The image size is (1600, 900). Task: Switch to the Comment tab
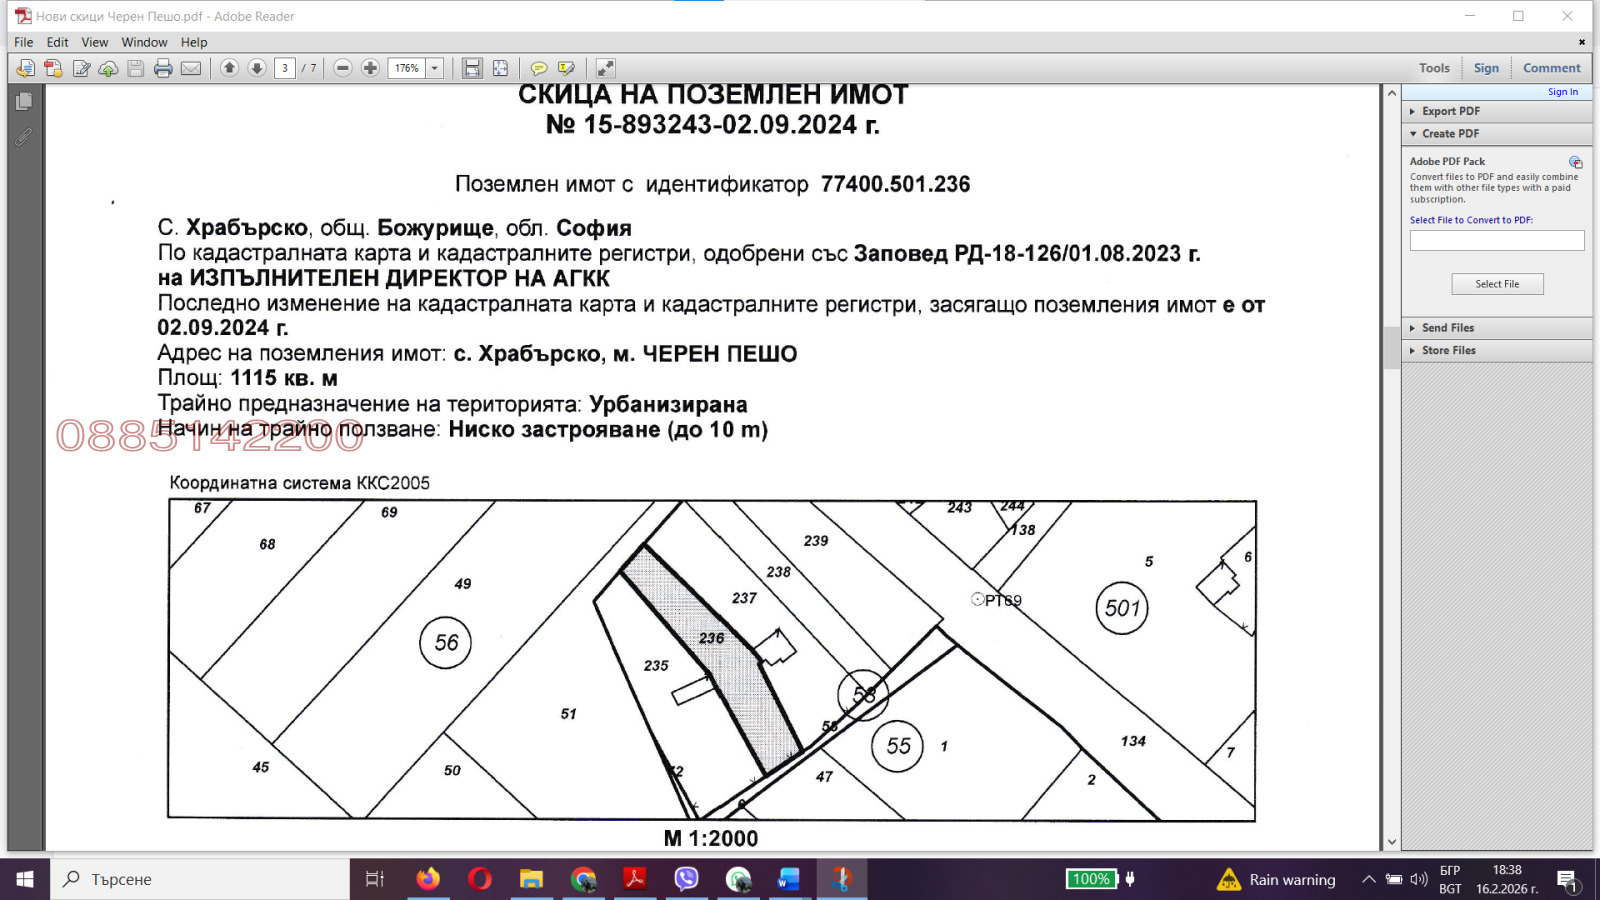(x=1551, y=67)
